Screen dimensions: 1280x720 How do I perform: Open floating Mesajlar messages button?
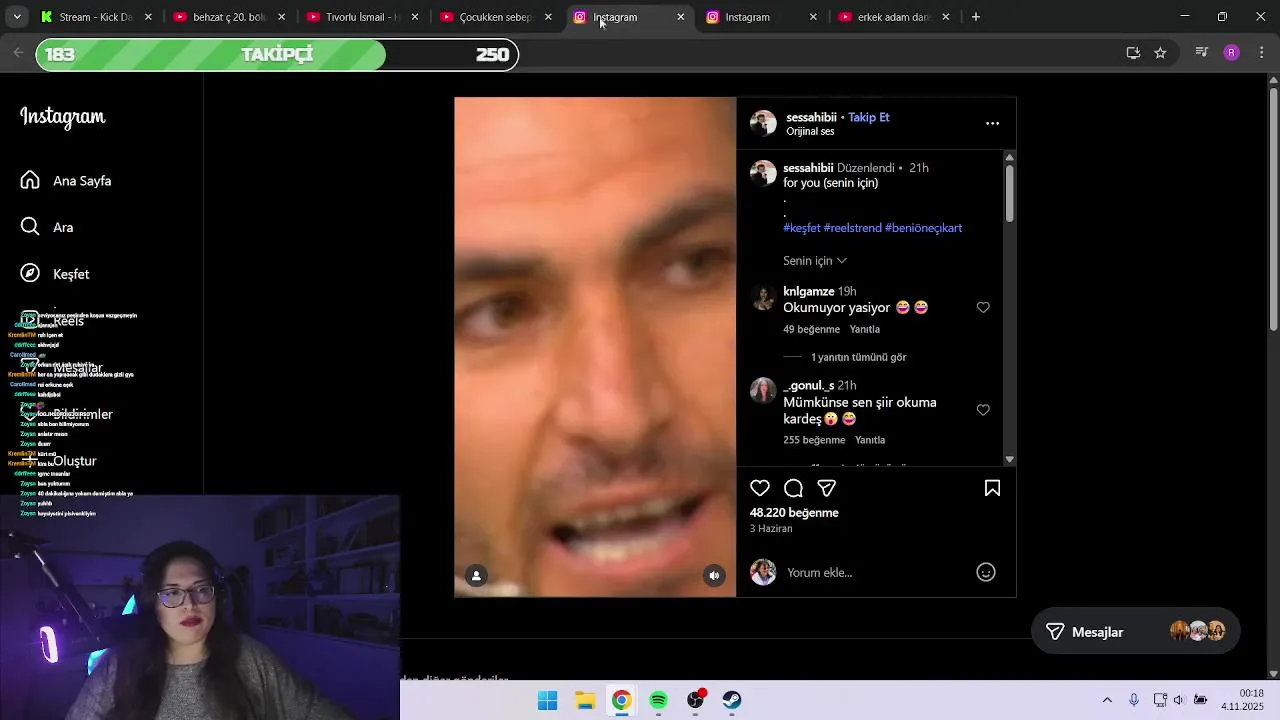[x=1136, y=632]
